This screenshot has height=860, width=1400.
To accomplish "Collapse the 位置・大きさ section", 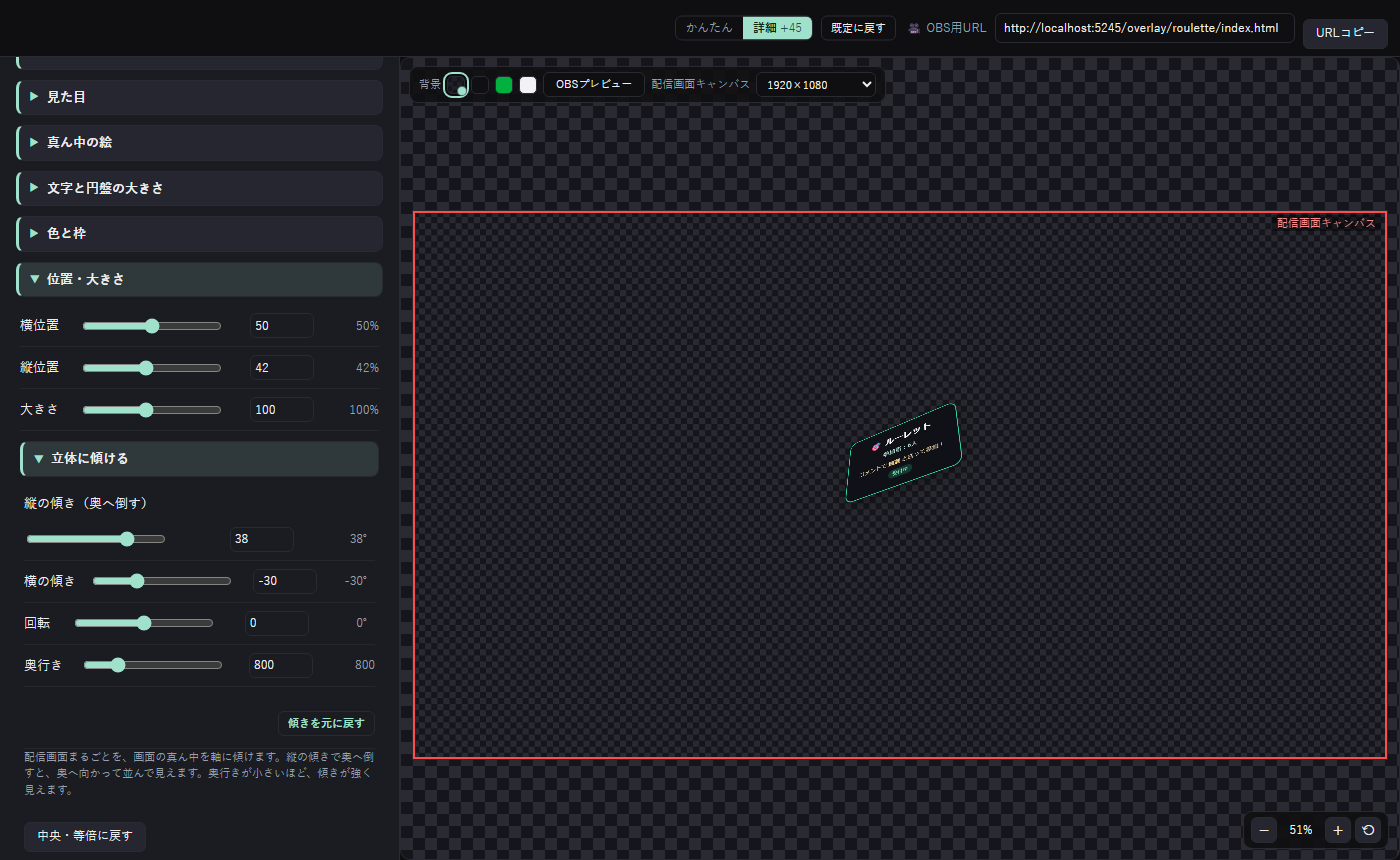I will [x=200, y=279].
